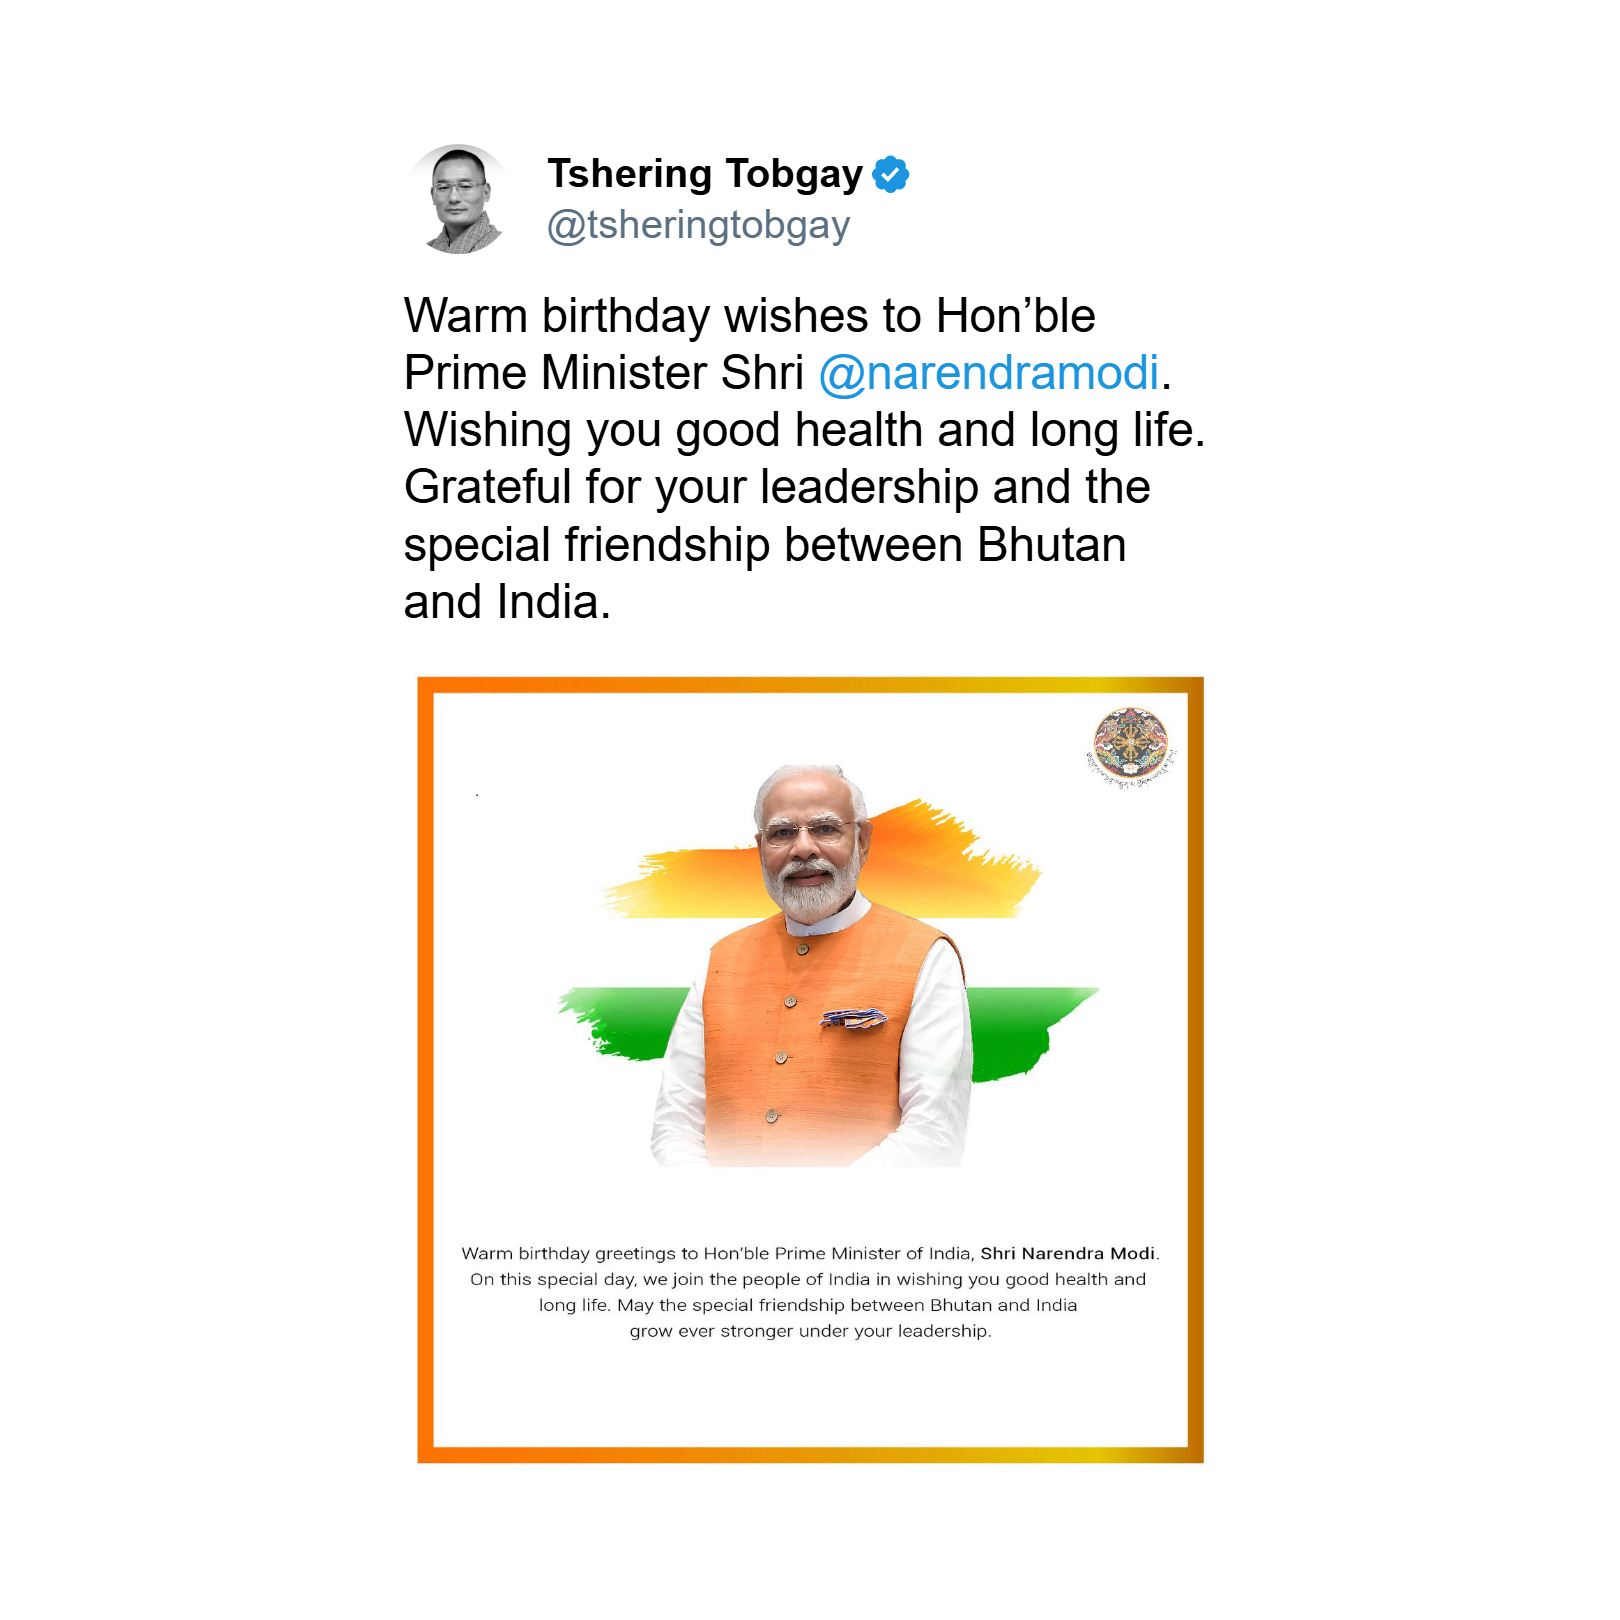1620x1620 pixels.
Task: Click the caption grow ever stronger line
Action: point(811,1331)
